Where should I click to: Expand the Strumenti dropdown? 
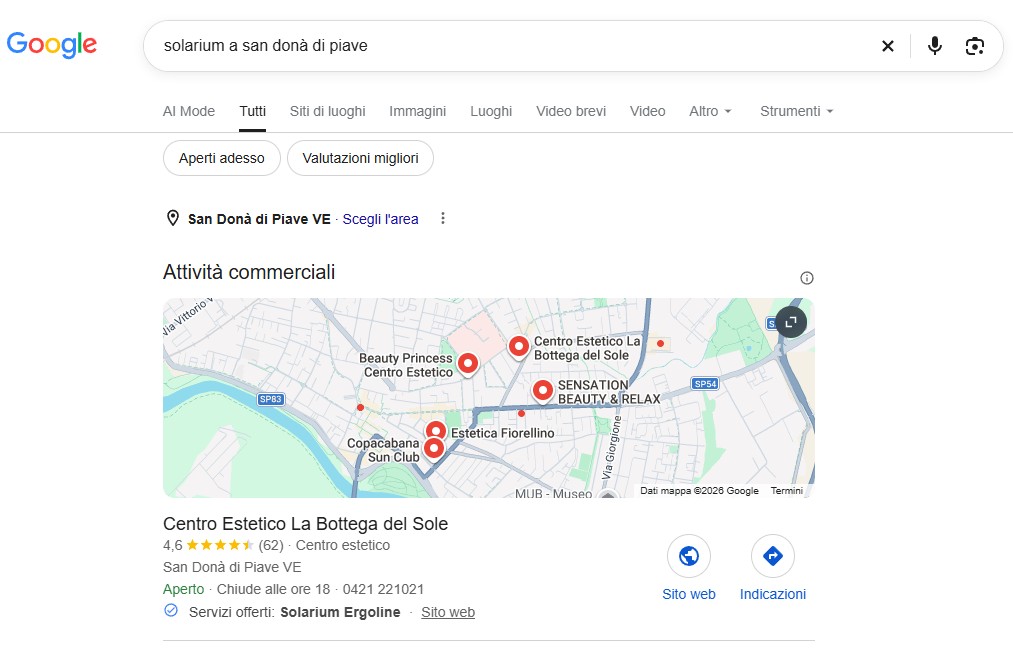coord(797,111)
